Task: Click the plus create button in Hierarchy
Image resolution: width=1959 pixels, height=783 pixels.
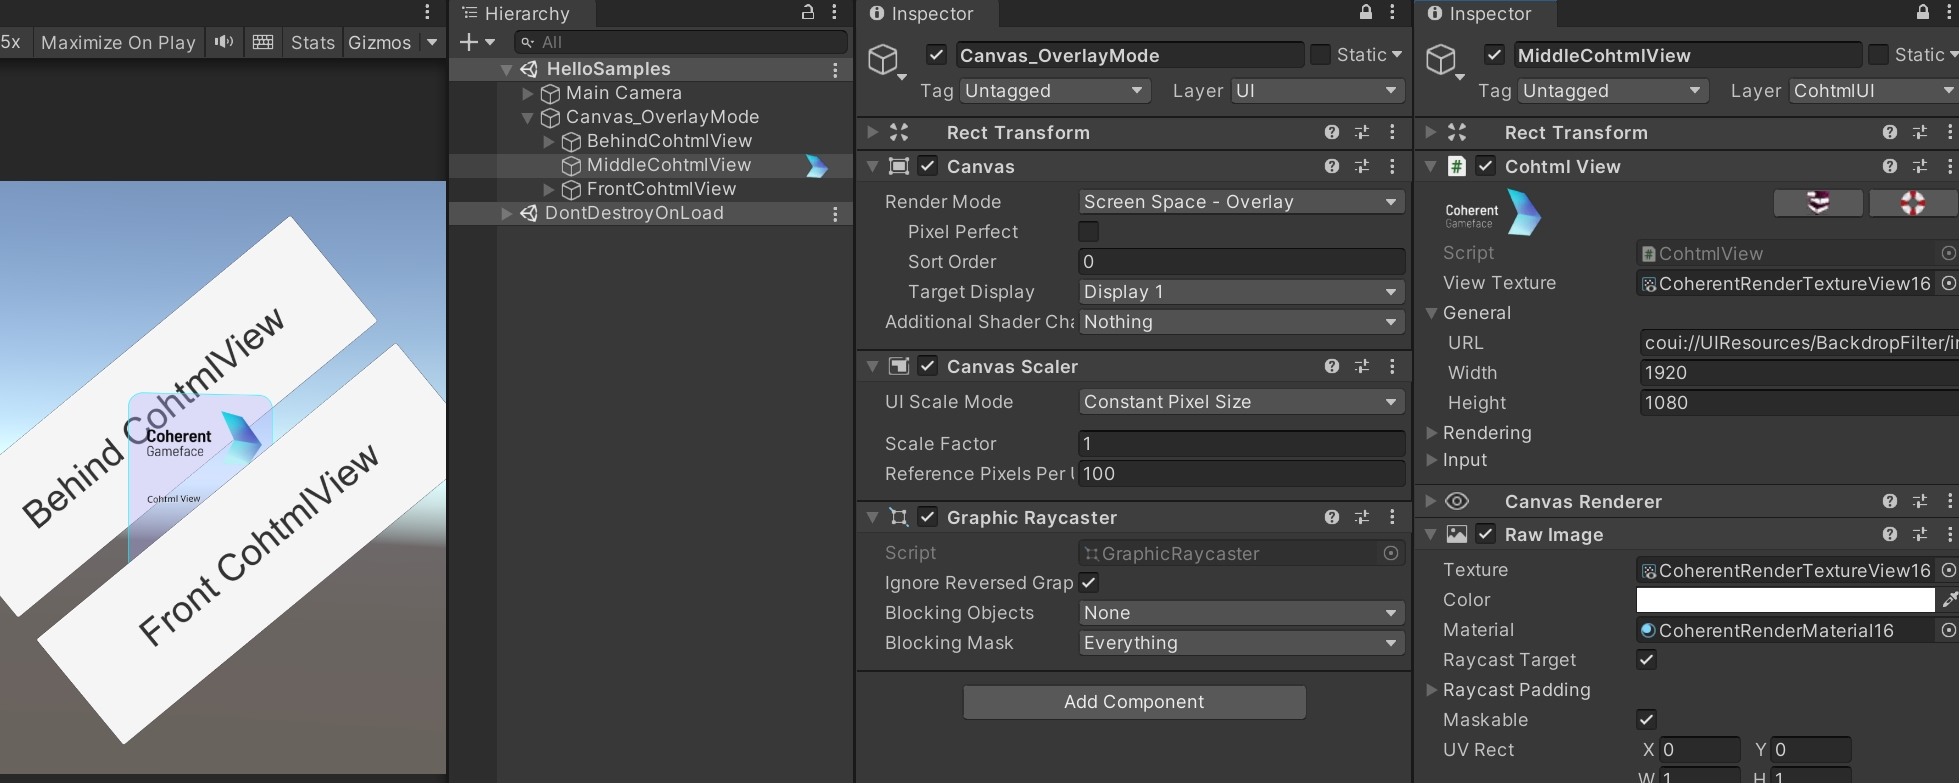Action: coord(469,42)
